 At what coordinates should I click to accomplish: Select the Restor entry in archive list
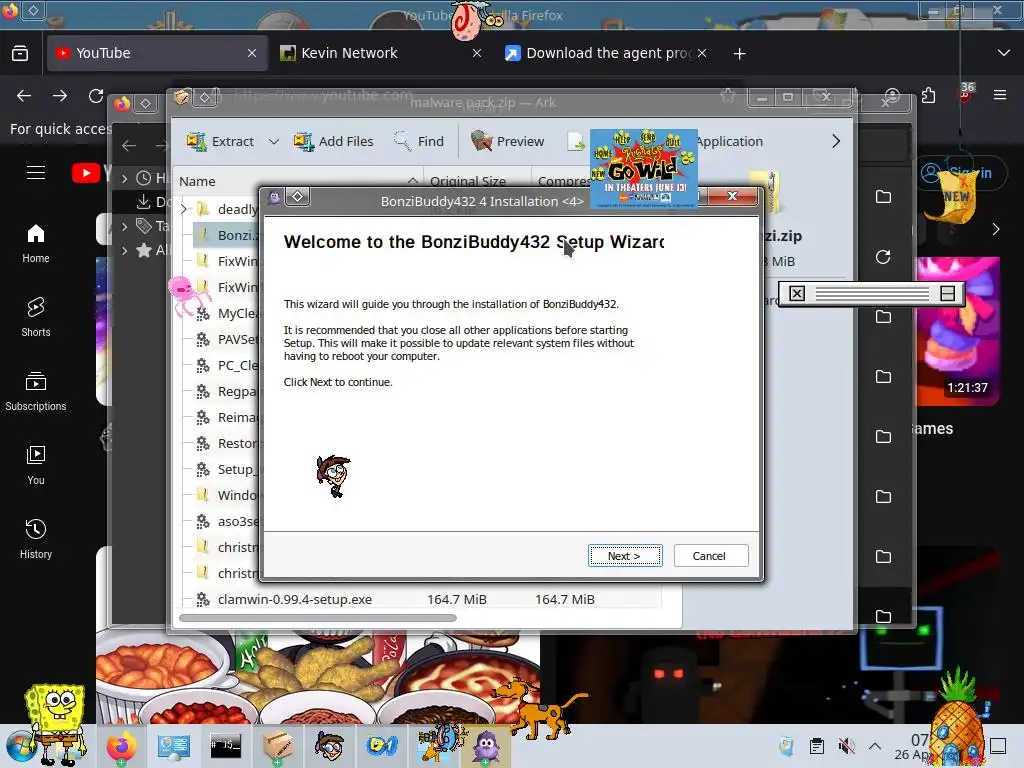[x=227, y=443]
